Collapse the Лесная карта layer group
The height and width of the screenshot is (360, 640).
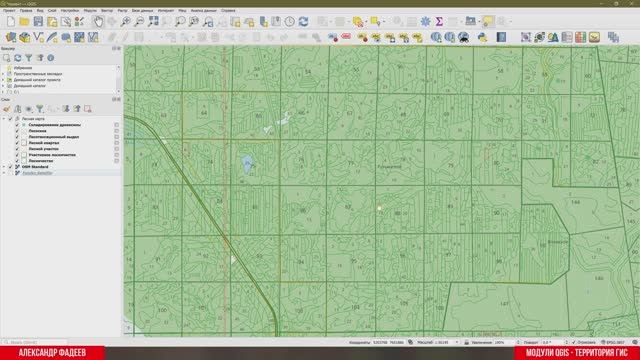coord(4,119)
